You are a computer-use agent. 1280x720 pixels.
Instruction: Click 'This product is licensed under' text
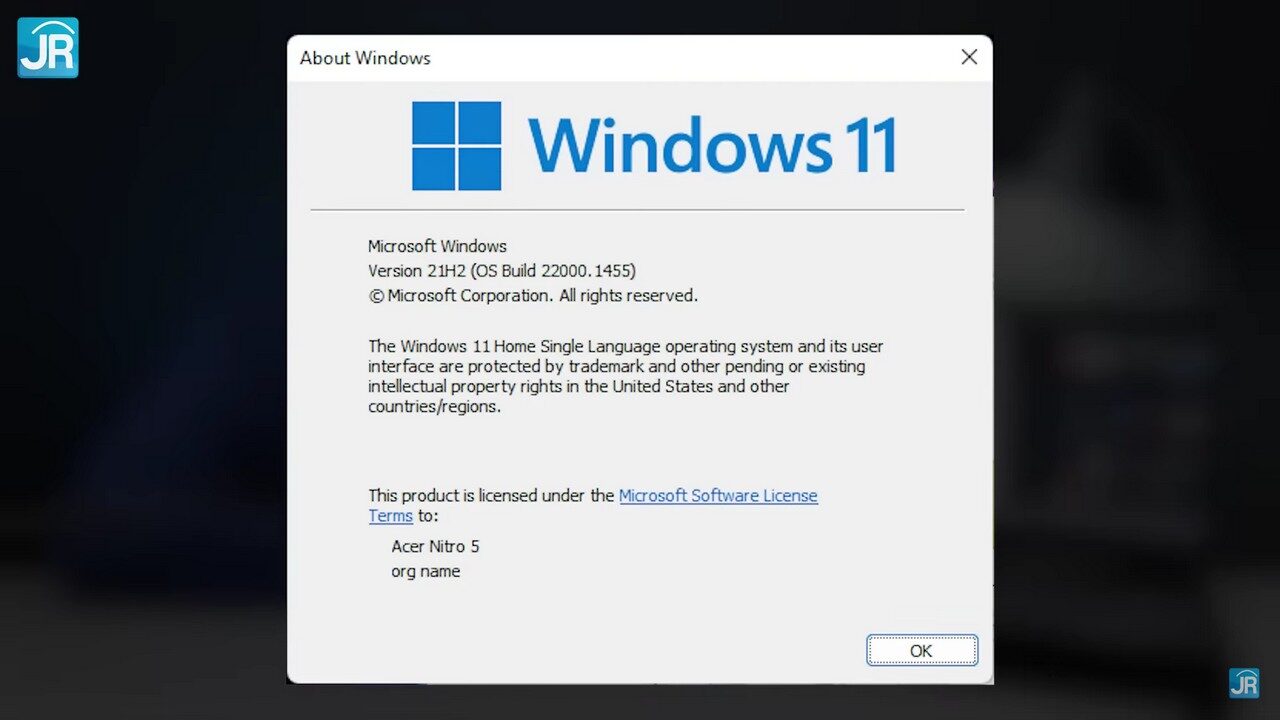(491, 495)
